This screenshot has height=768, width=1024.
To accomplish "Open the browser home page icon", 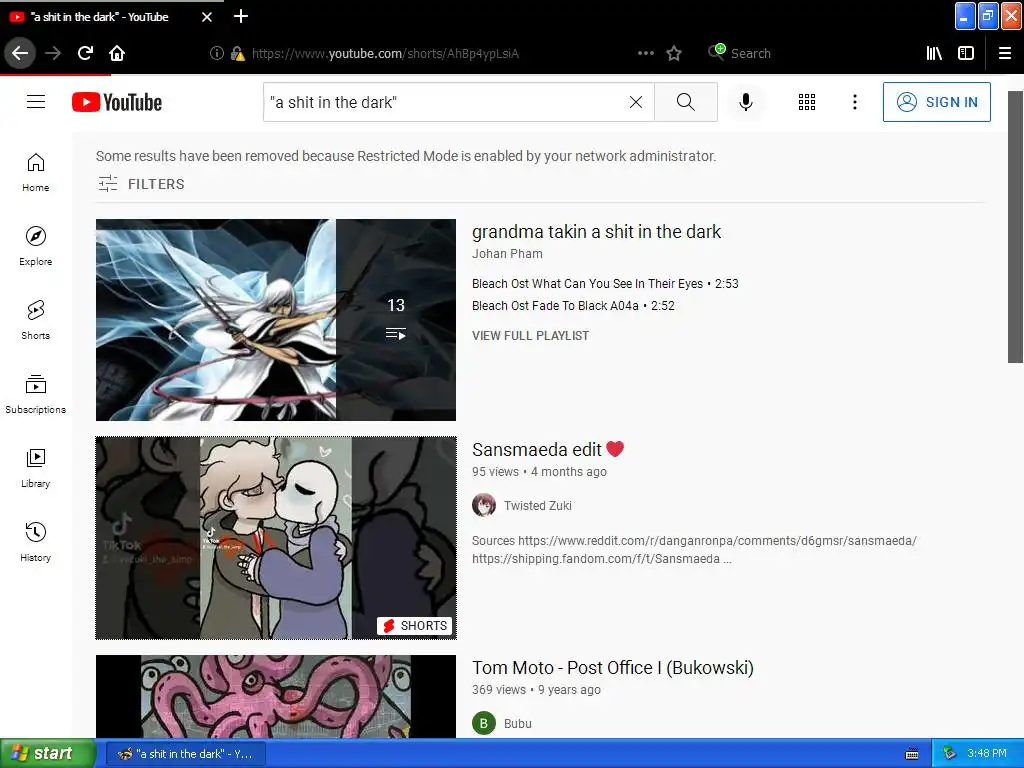I will coord(117,54).
